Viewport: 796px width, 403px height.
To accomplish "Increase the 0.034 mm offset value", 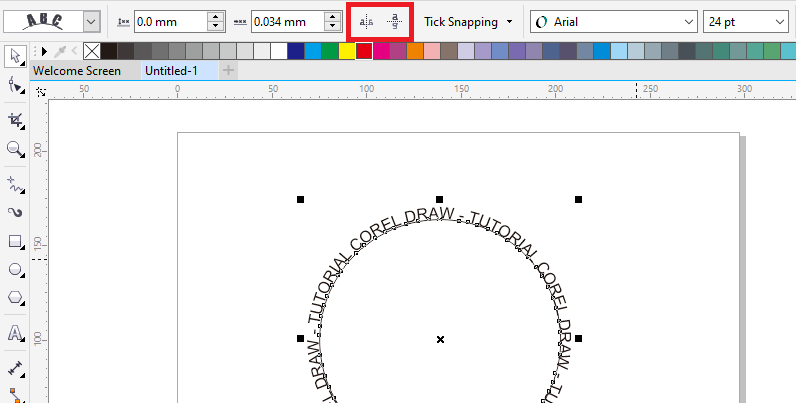I will (x=333, y=17).
